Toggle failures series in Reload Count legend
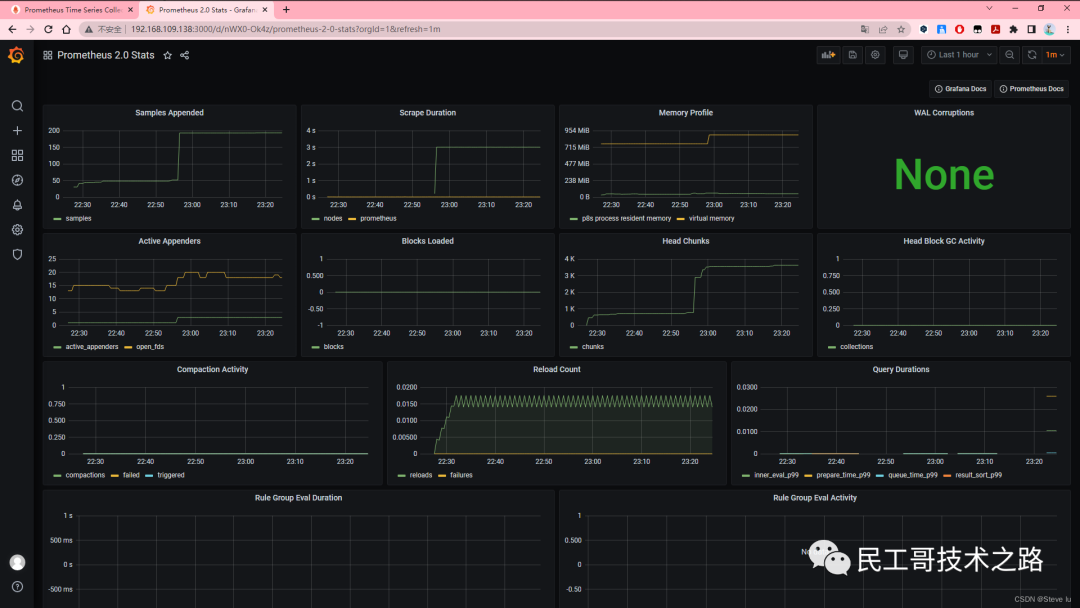 tap(461, 475)
